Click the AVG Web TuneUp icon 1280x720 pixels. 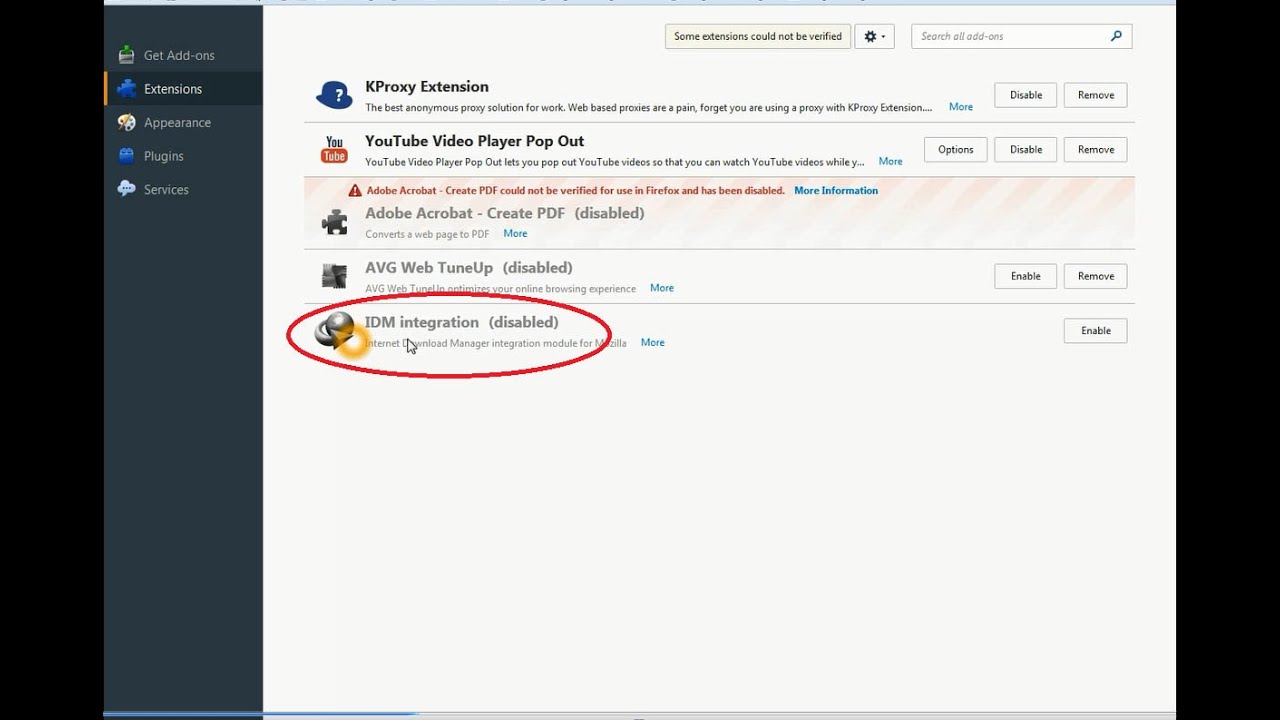pyautogui.click(x=334, y=276)
